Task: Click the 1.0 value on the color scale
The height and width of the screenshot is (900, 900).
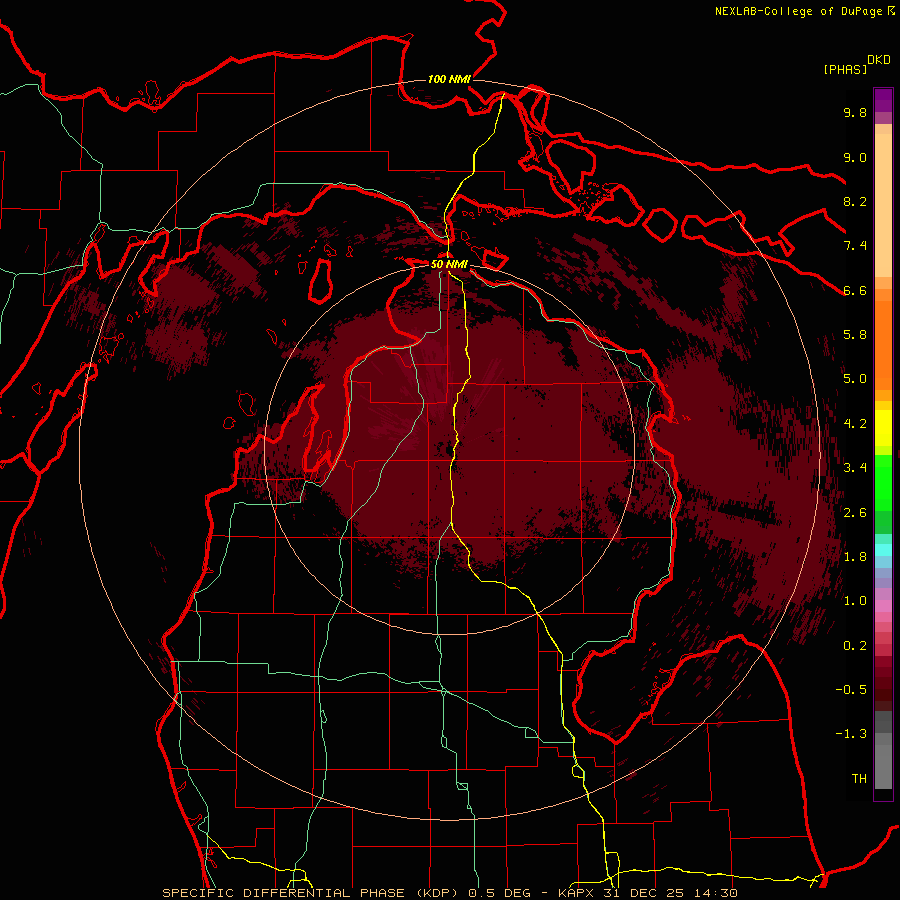Action: tap(855, 602)
